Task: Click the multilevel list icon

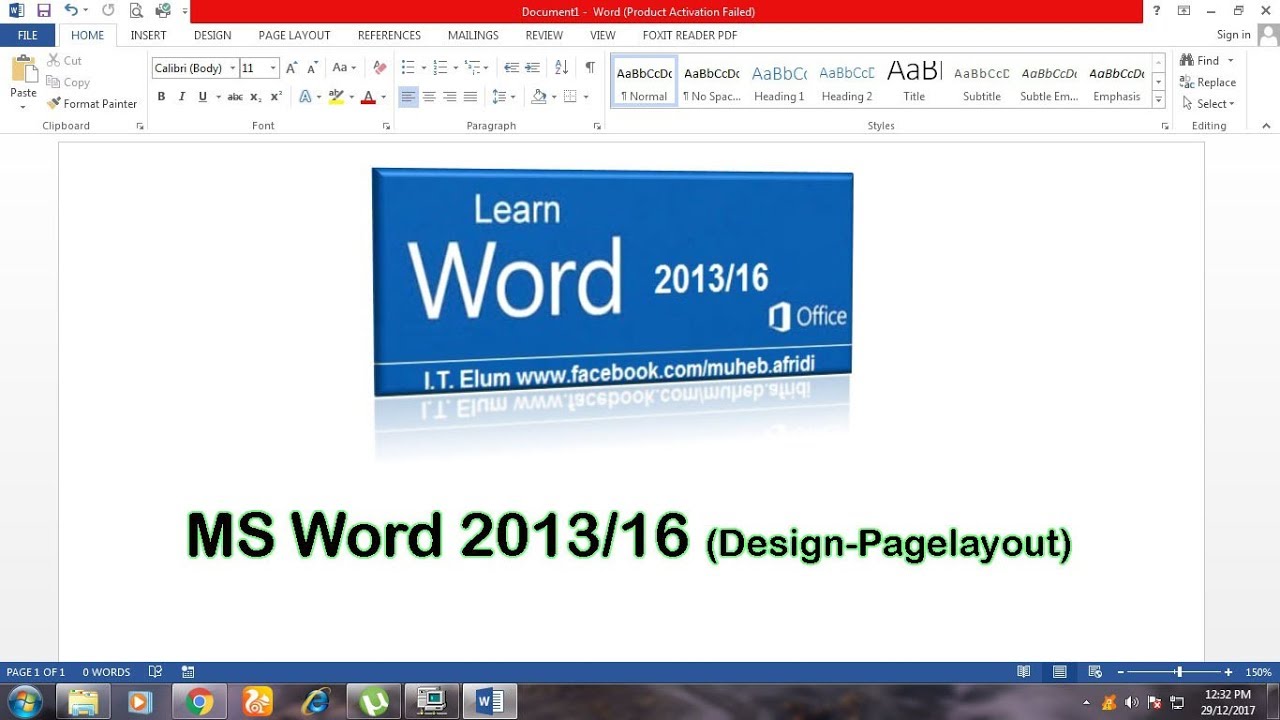Action: [x=473, y=68]
